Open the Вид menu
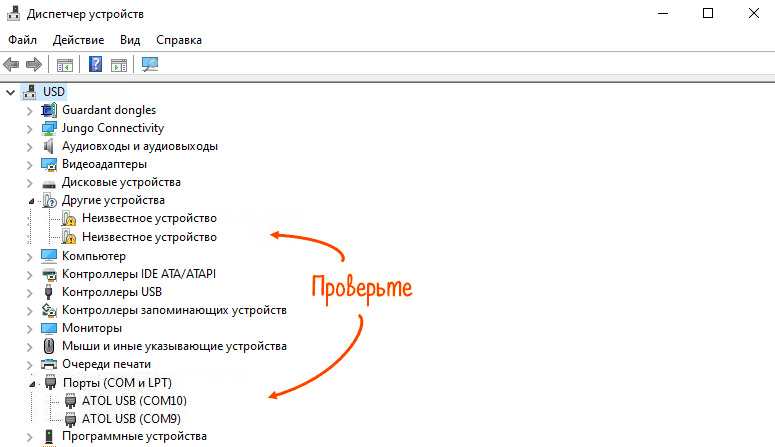This screenshot has width=775, height=447. 130,40
